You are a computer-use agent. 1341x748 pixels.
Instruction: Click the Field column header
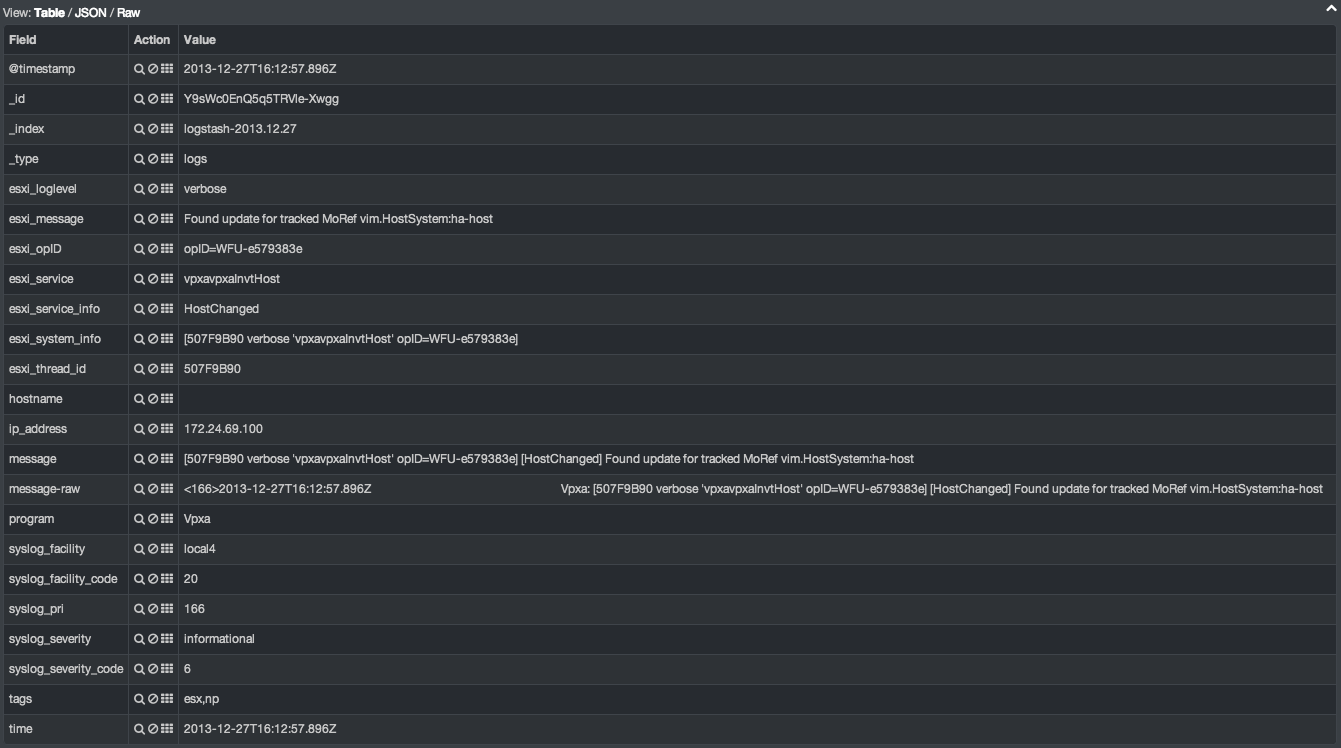tap(22, 40)
